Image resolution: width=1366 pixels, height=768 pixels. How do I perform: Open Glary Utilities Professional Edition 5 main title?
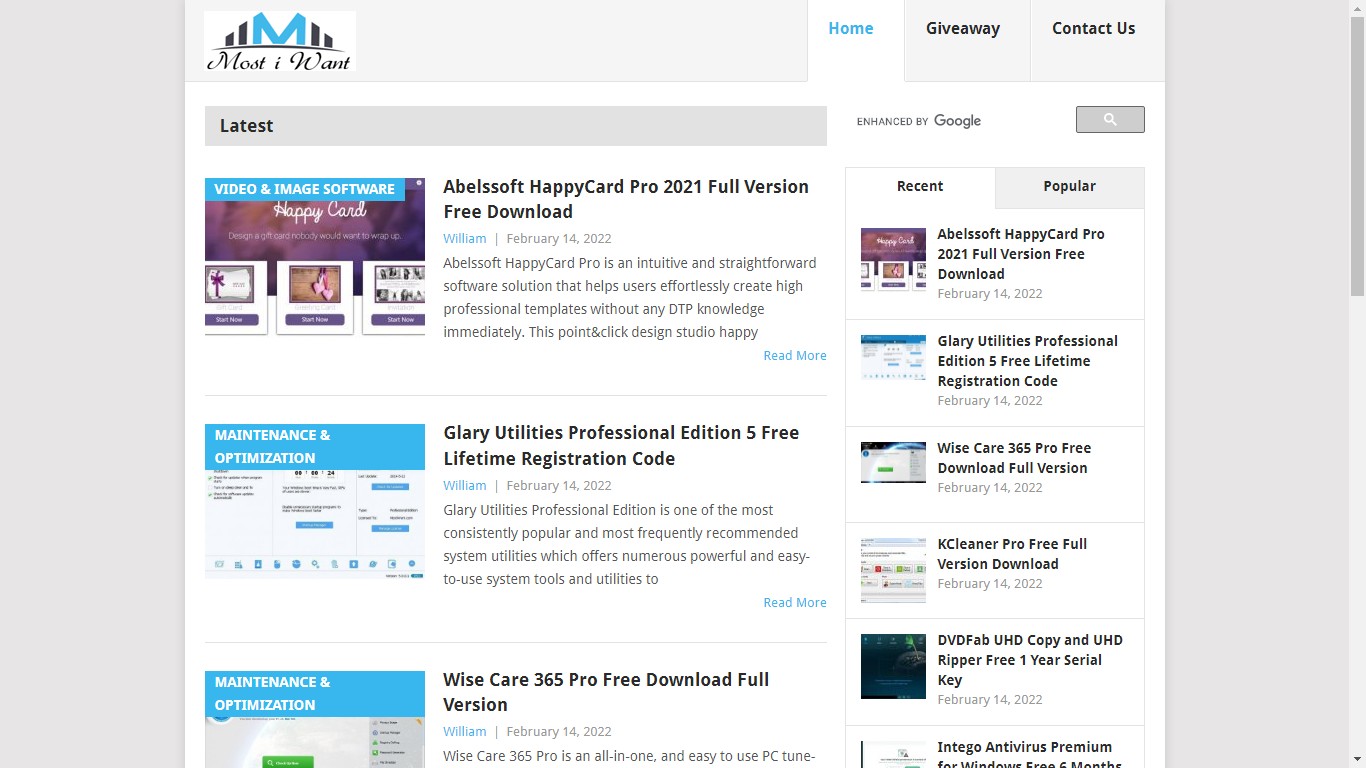[x=621, y=446]
